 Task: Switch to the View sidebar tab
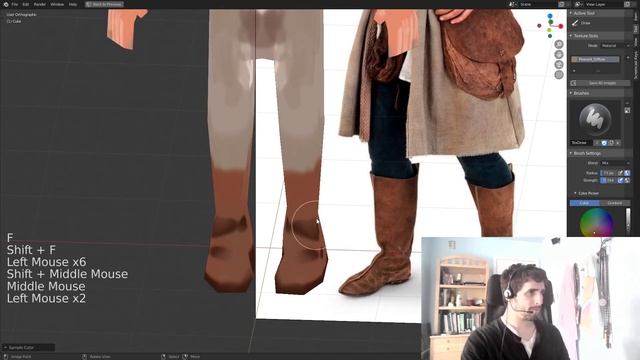pyautogui.click(x=636, y=42)
